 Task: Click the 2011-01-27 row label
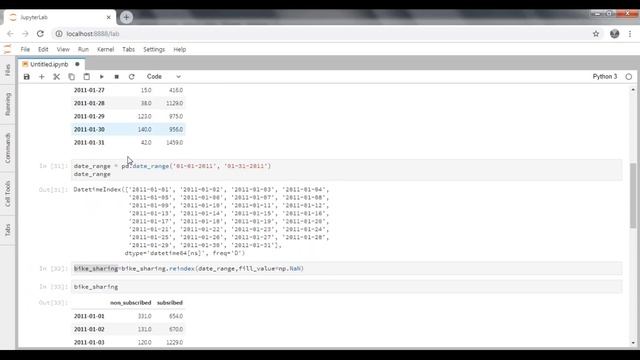89,90
